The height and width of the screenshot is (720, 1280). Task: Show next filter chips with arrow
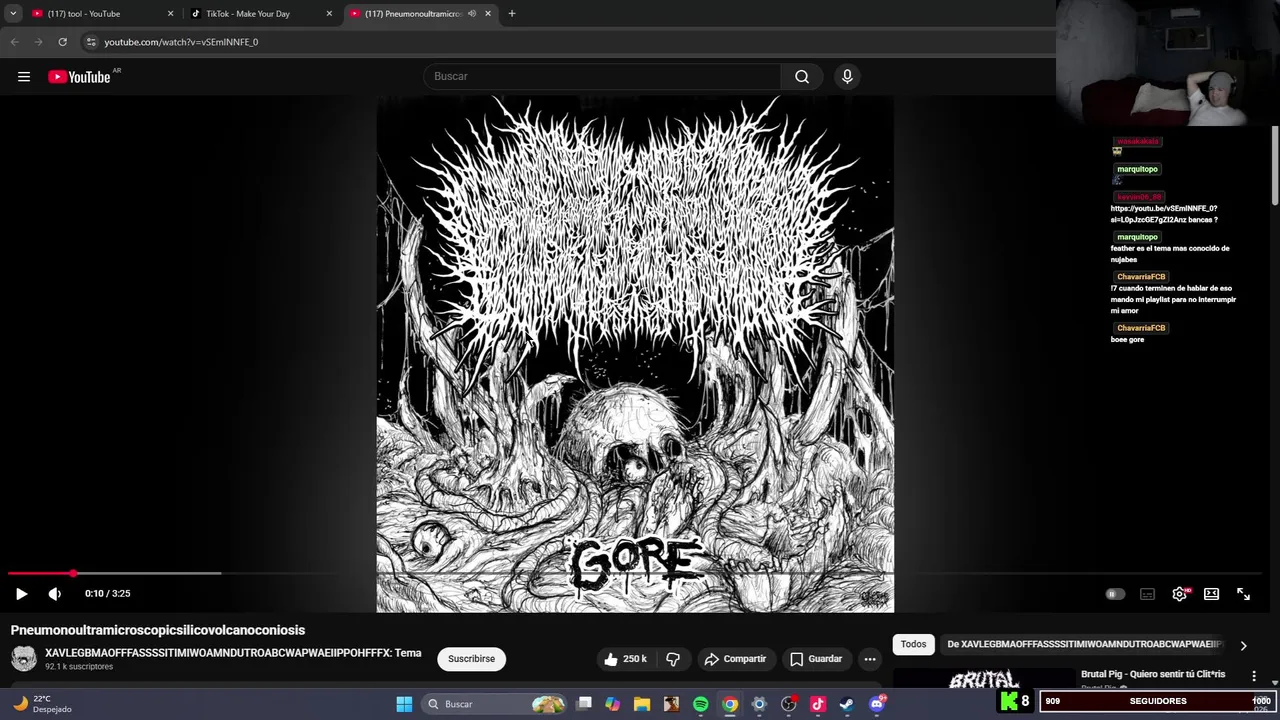(1243, 646)
